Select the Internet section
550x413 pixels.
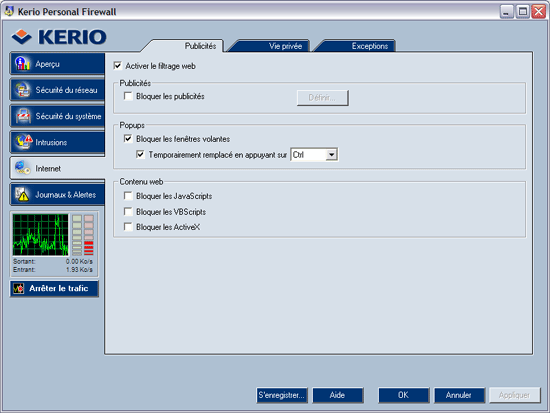pyautogui.click(x=57, y=168)
